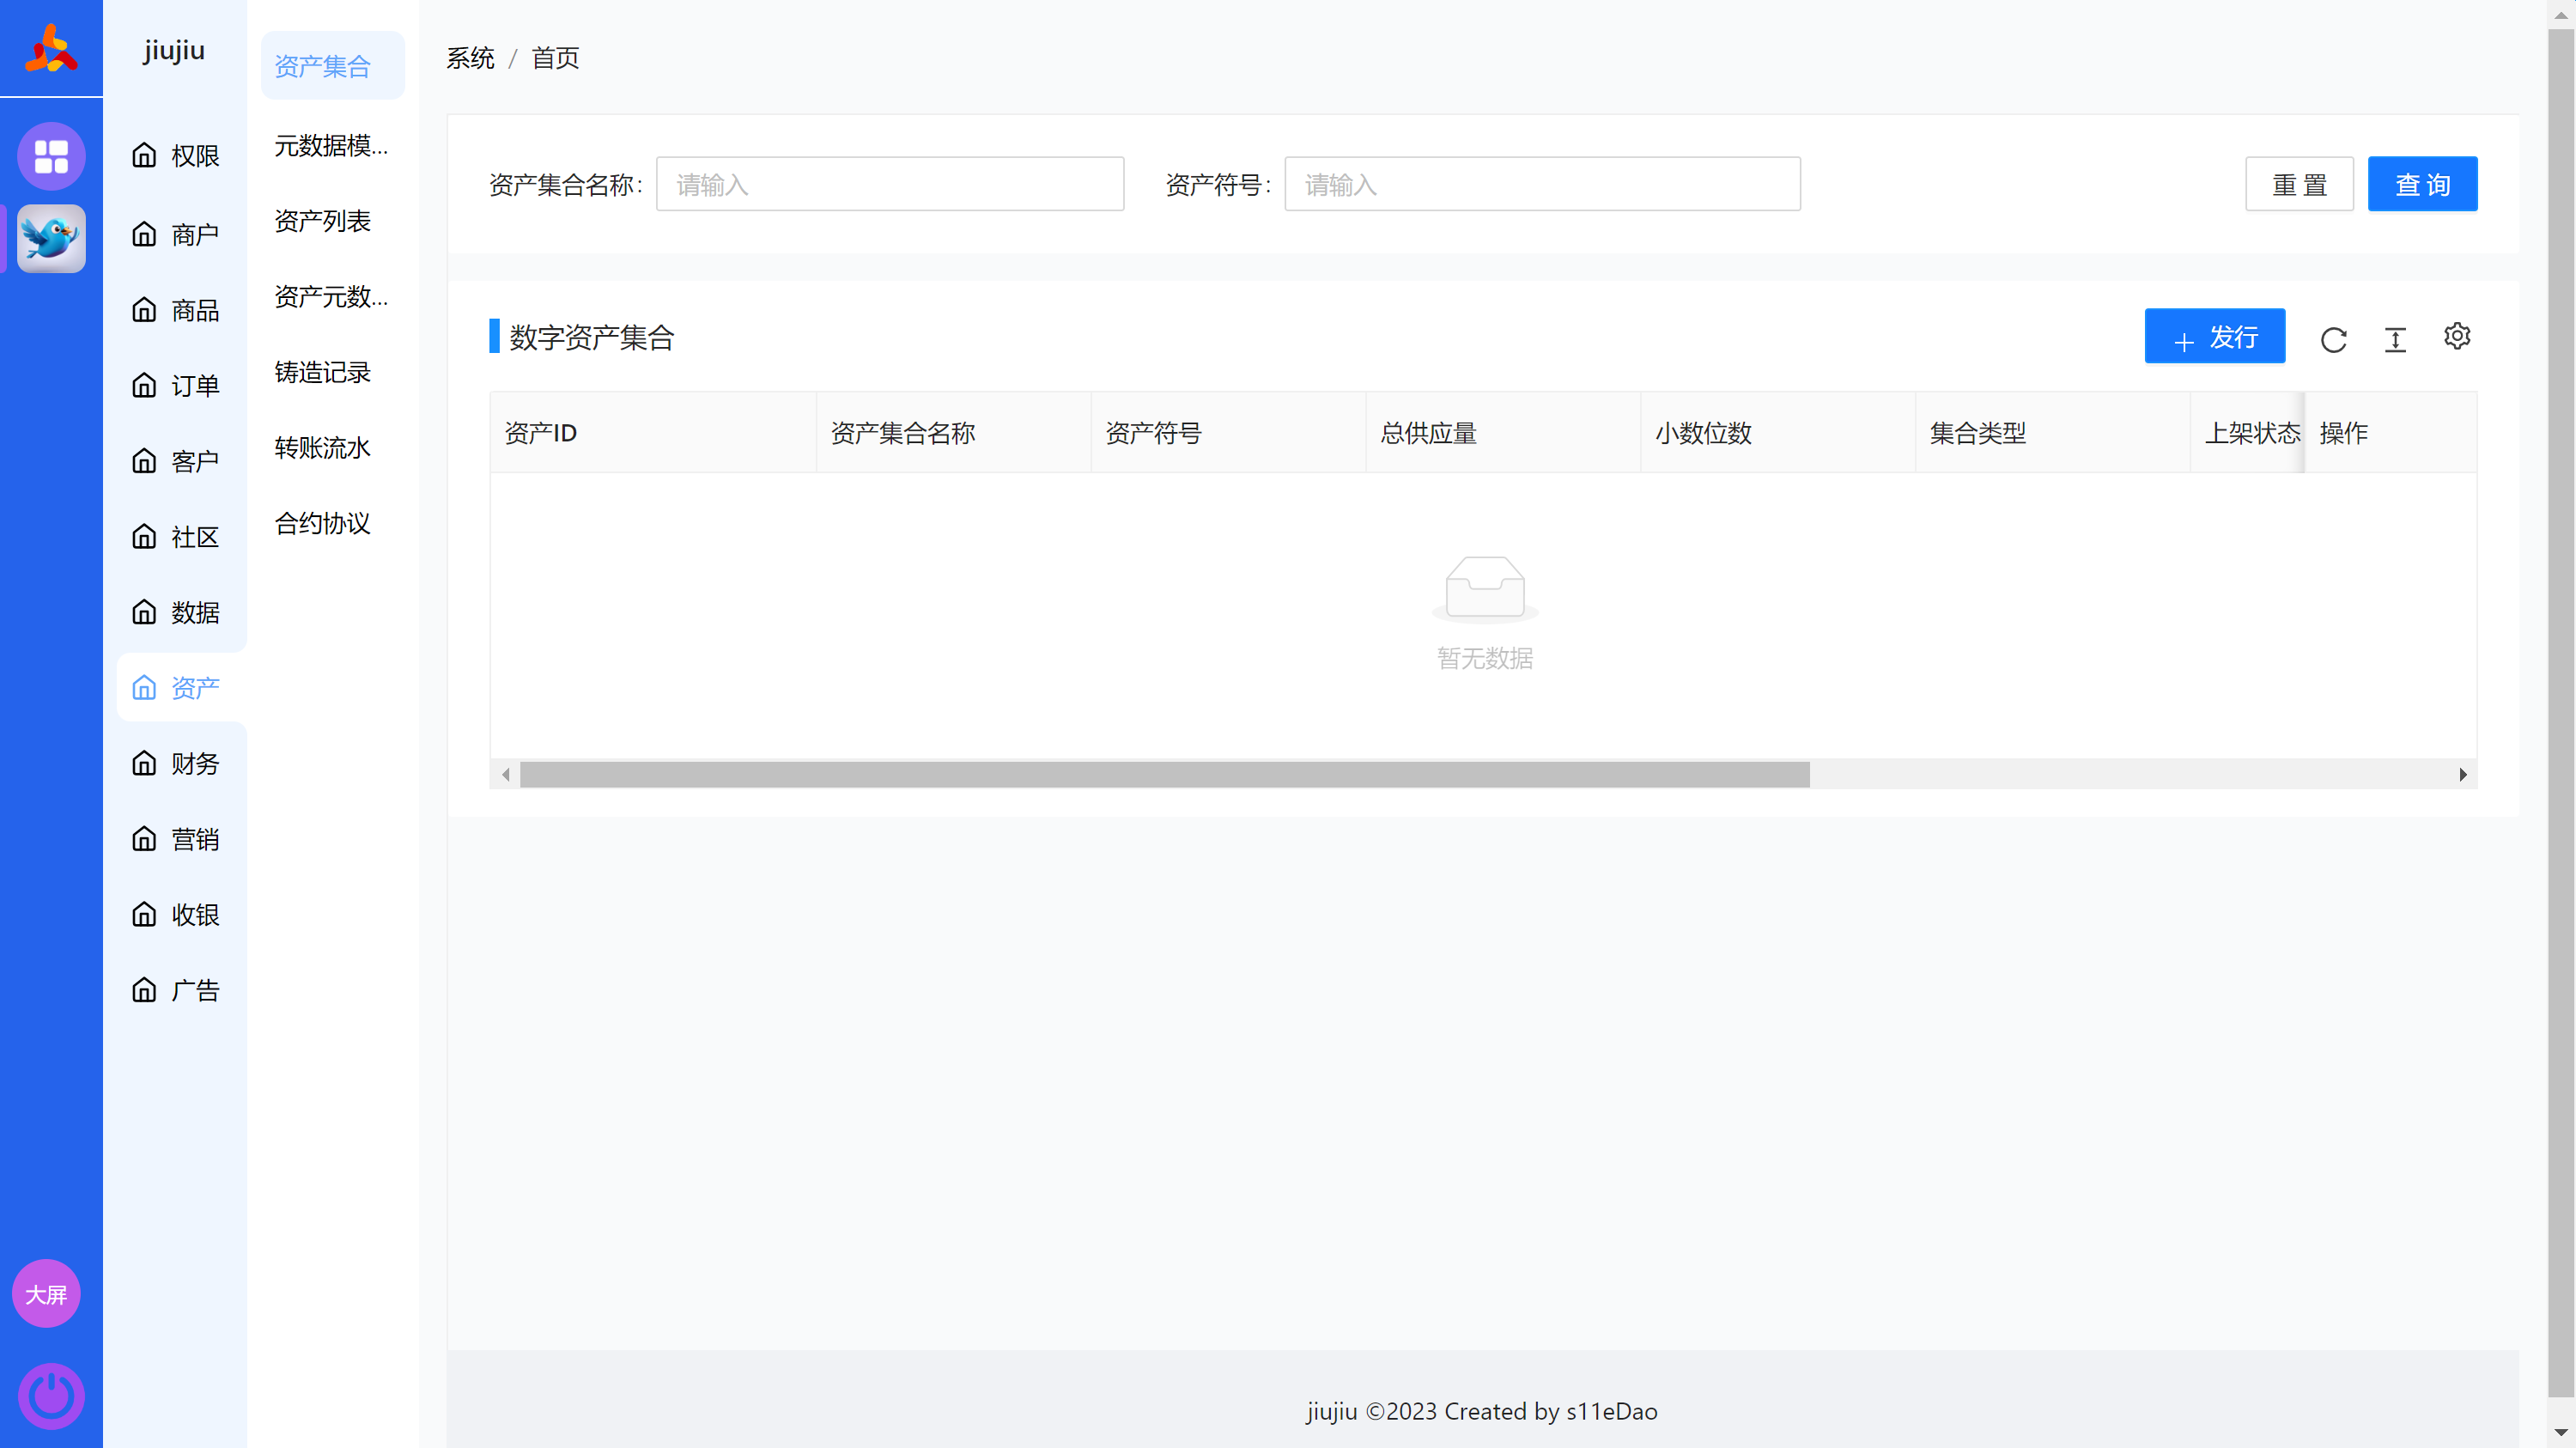
Task: Click the 查询 search button
Action: pyautogui.click(x=2422, y=184)
